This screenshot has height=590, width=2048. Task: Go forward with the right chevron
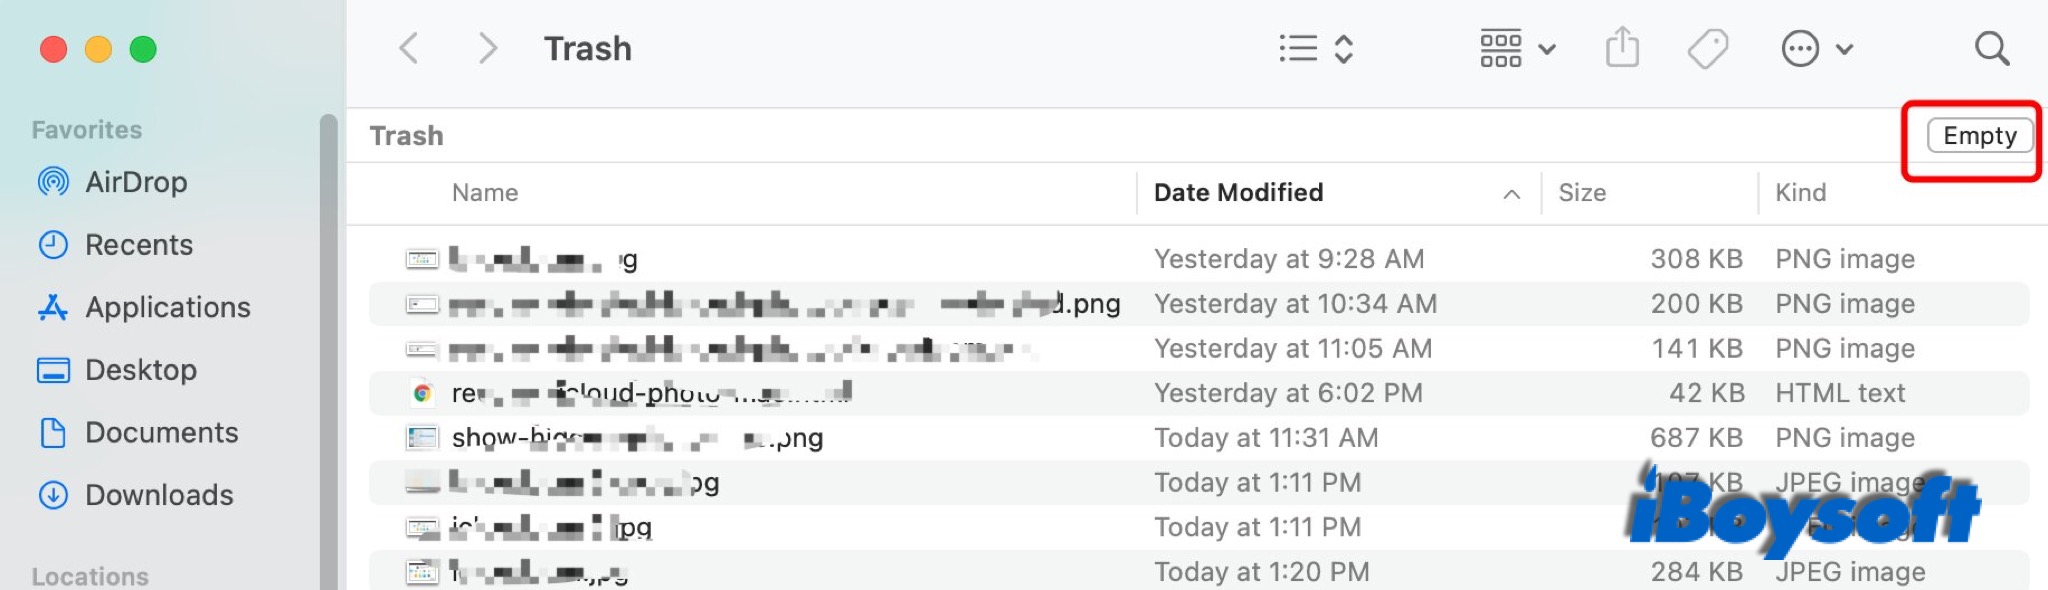coord(487,48)
